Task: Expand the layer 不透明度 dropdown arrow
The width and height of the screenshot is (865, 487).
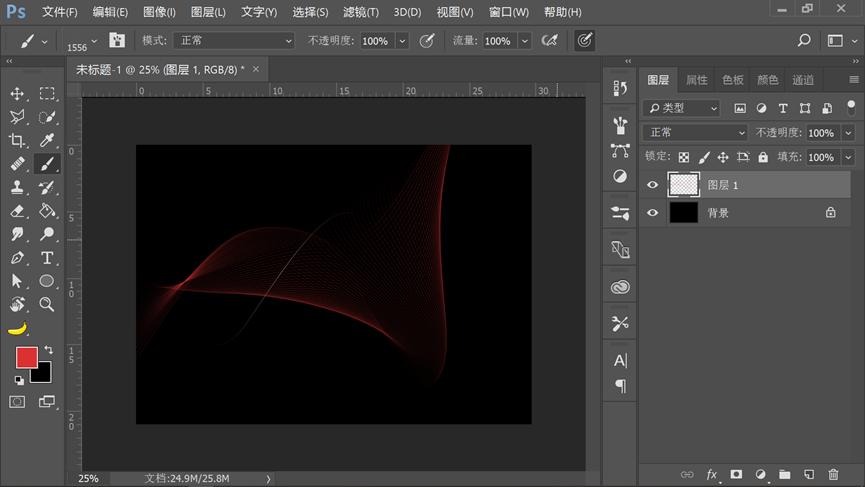Action: 848,133
